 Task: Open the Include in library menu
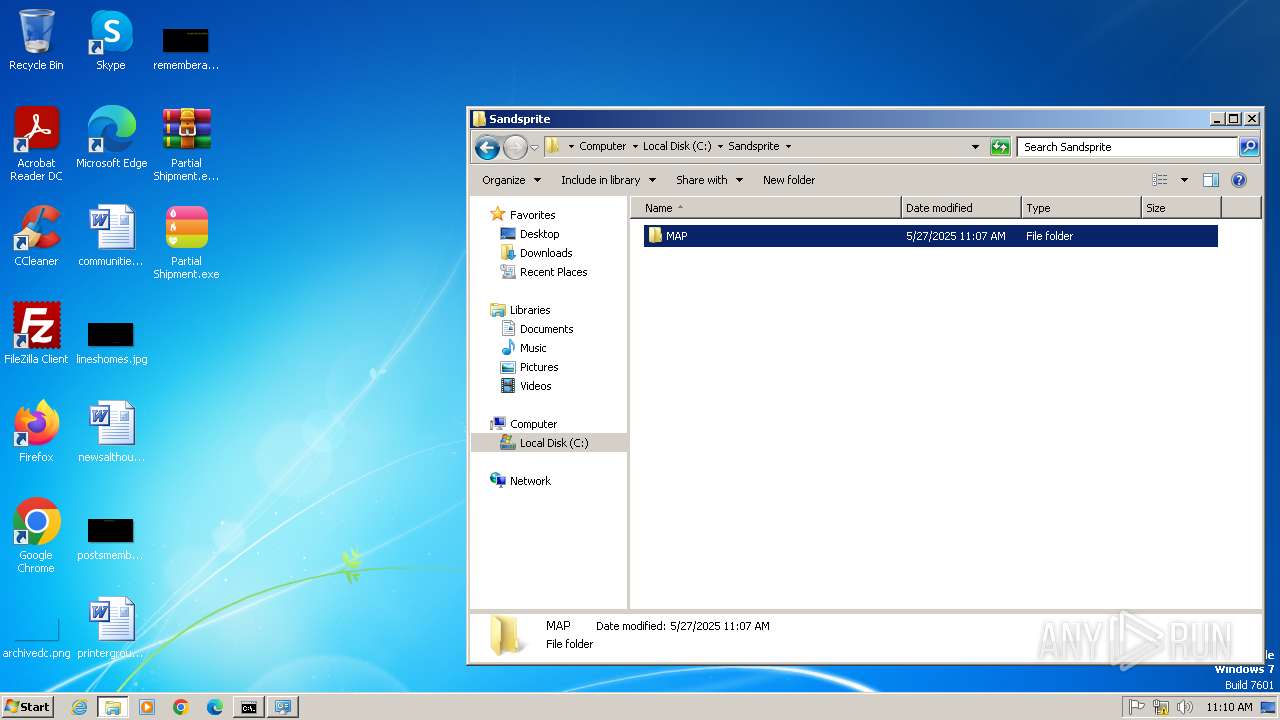tap(608, 180)
